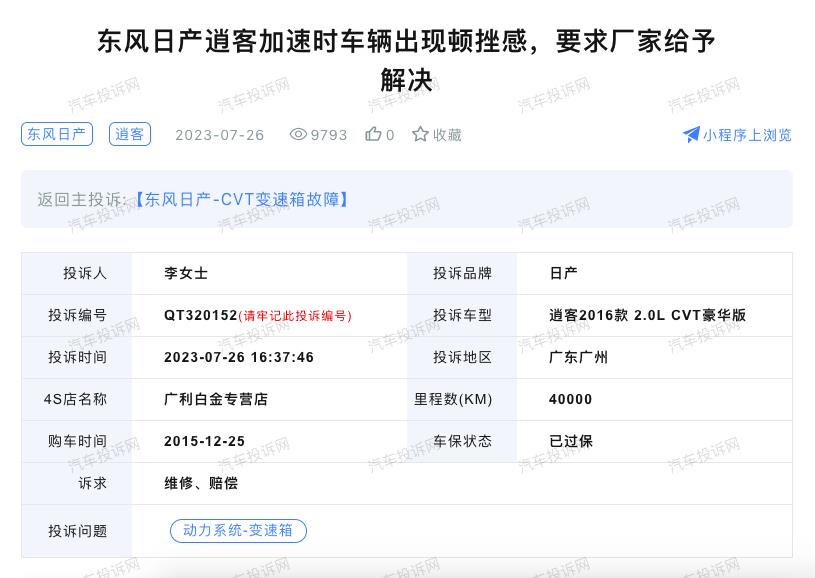Image resolution: width=815 pixels, height=578 pixels.
Task: Click the 投诉车型 label cell
Action: [462, 316]
